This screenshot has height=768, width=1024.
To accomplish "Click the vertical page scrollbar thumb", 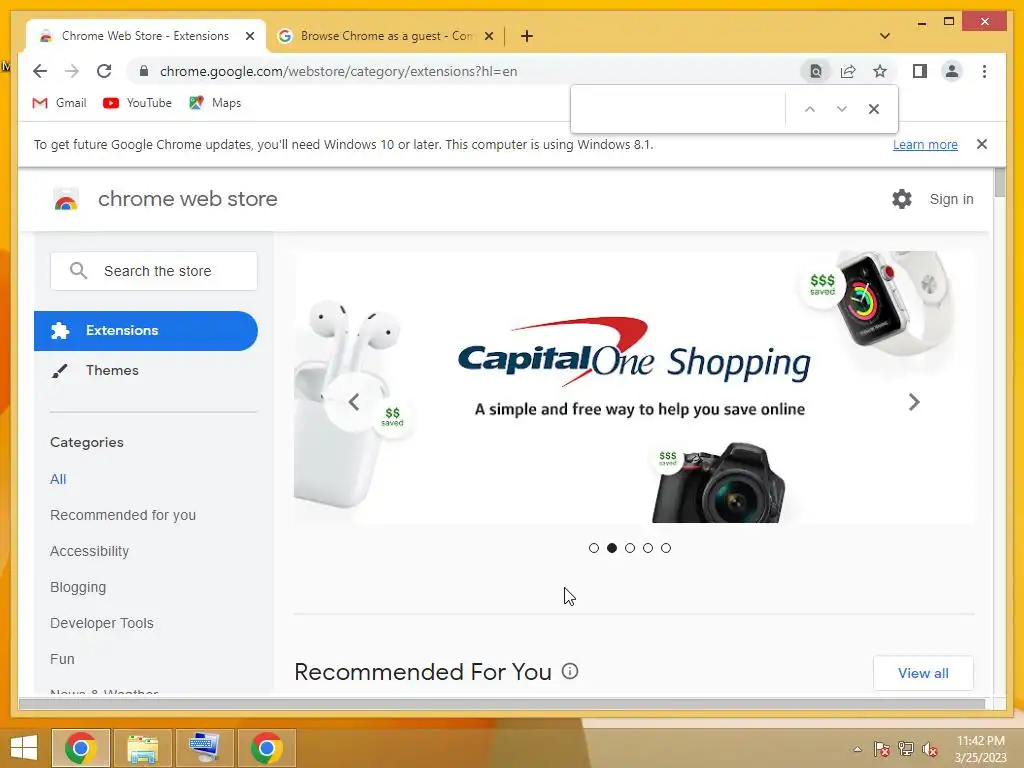I will 999,182.
